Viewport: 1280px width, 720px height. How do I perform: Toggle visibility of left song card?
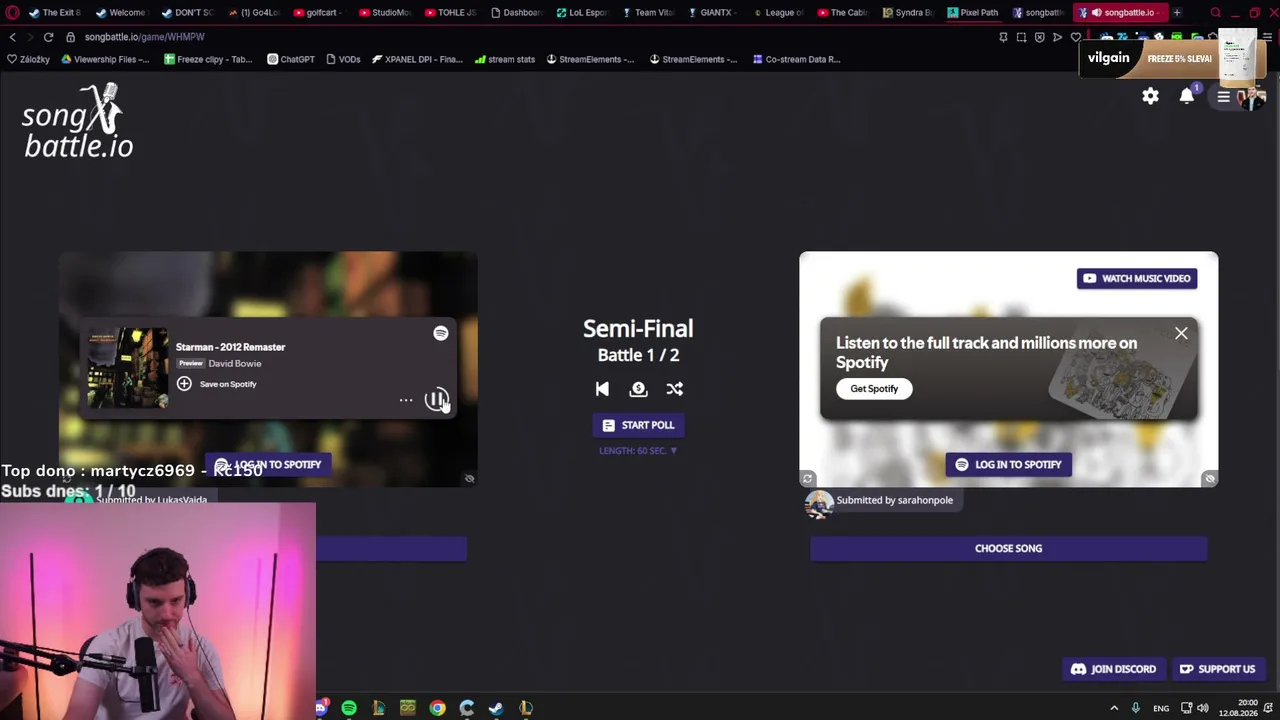coord(469,479)
